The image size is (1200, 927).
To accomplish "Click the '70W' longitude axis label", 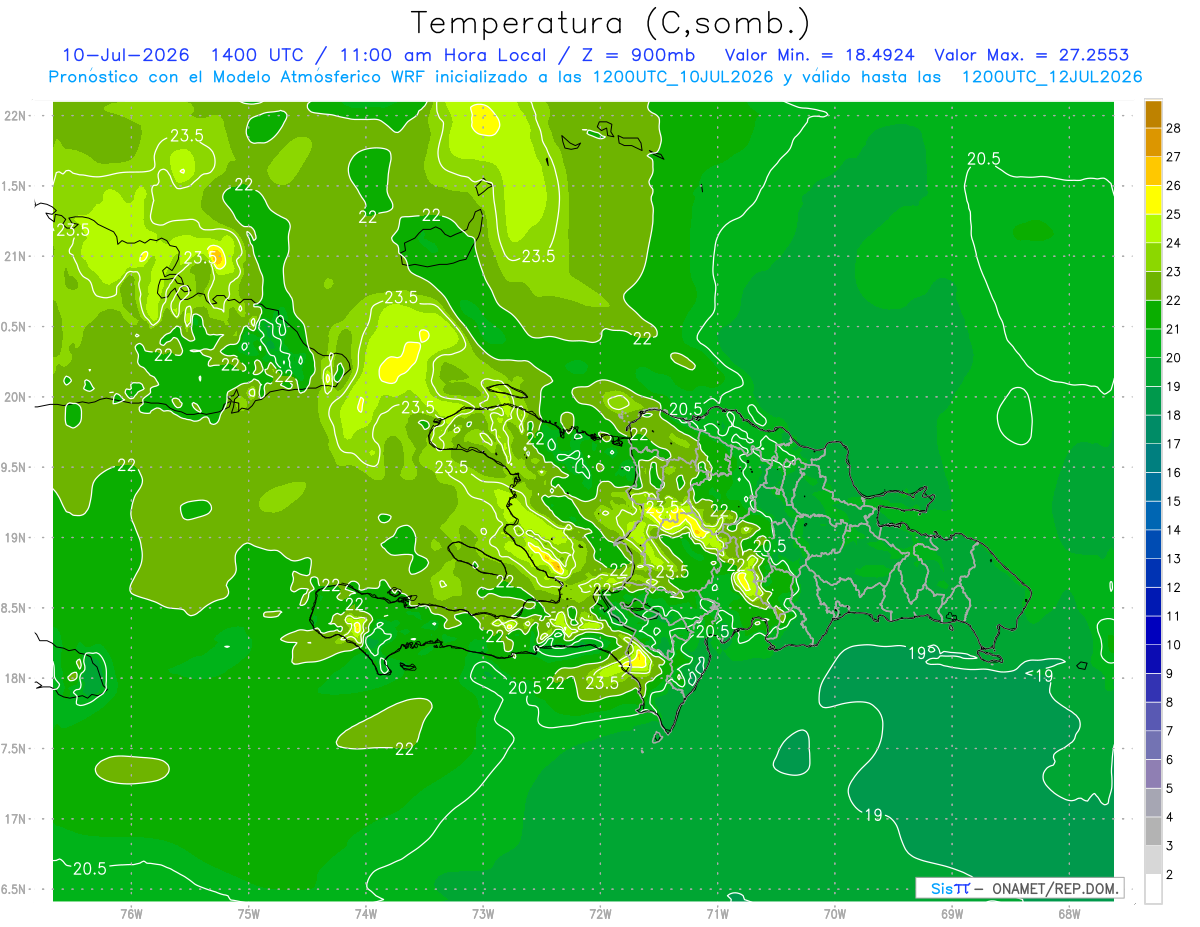I will tap(834, 913).
